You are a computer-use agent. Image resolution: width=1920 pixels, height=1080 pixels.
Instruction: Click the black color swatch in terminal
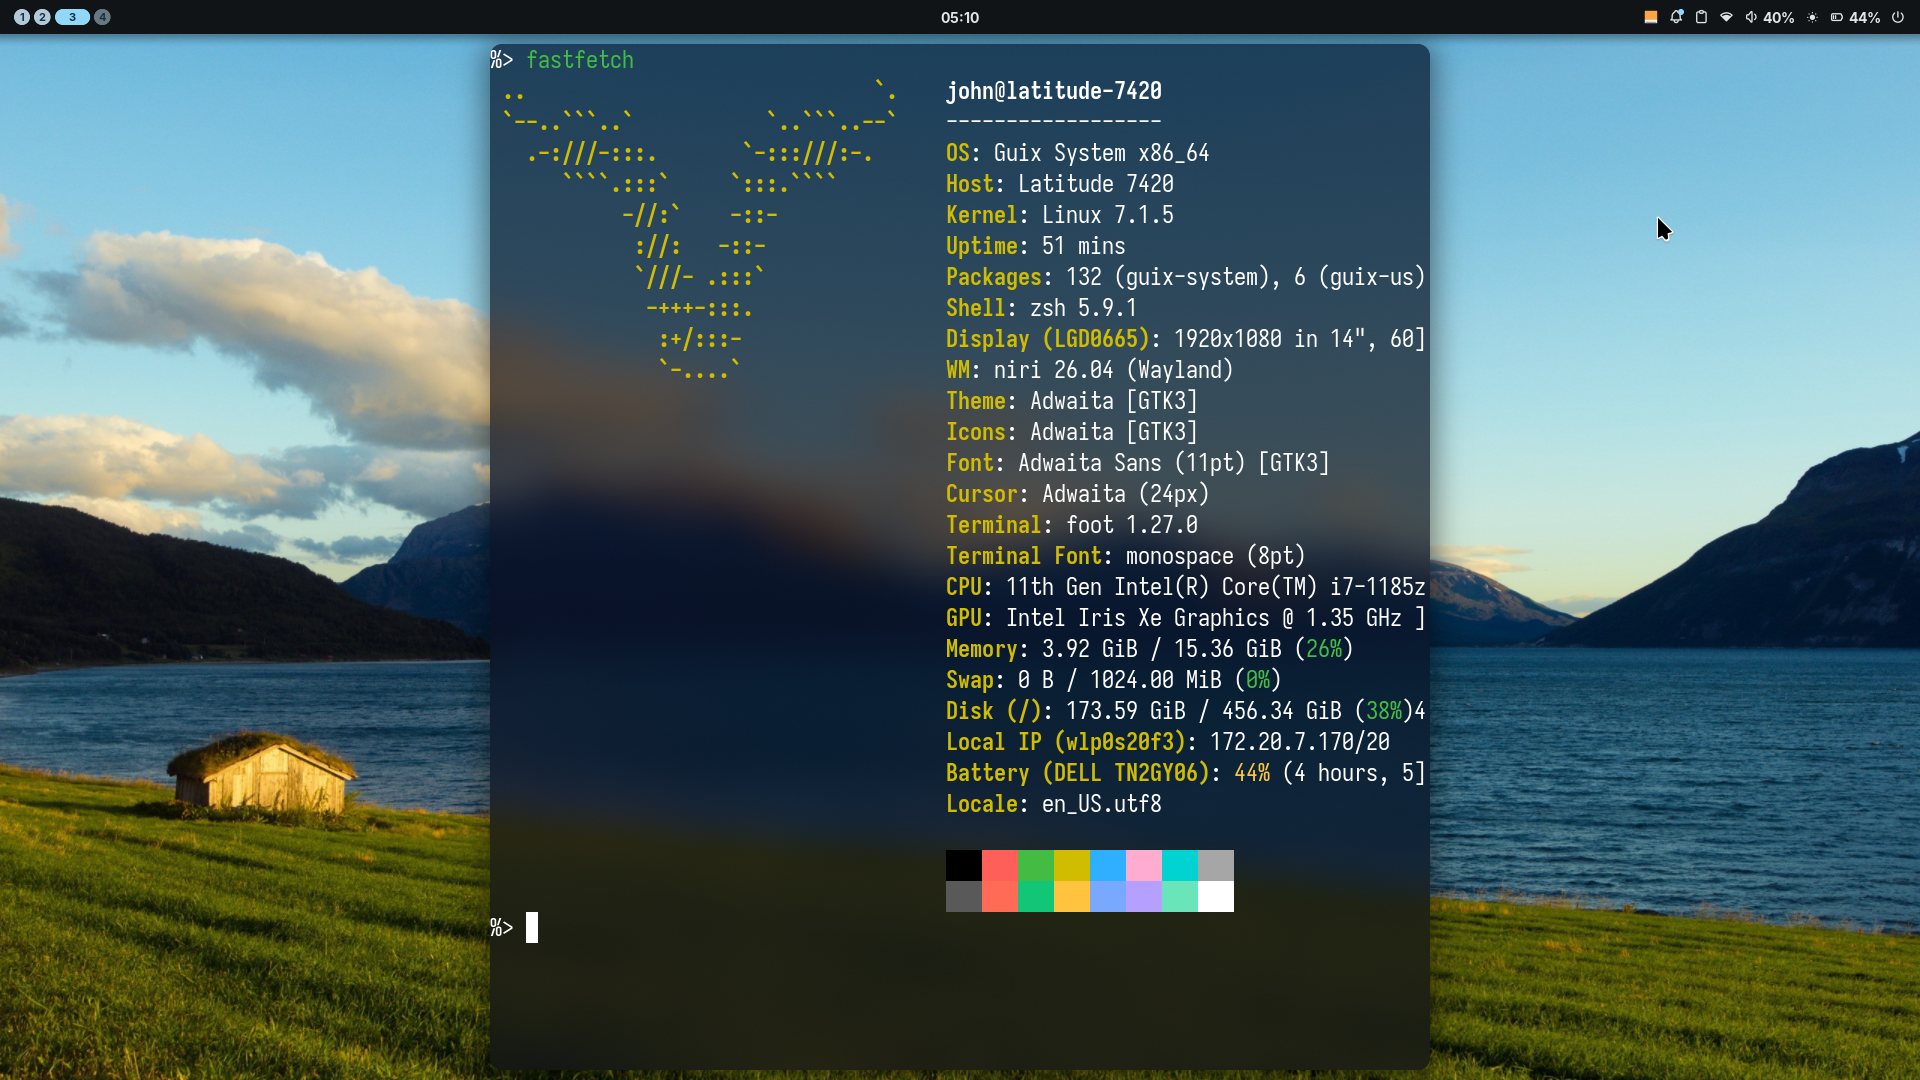[x=964, y=865]
